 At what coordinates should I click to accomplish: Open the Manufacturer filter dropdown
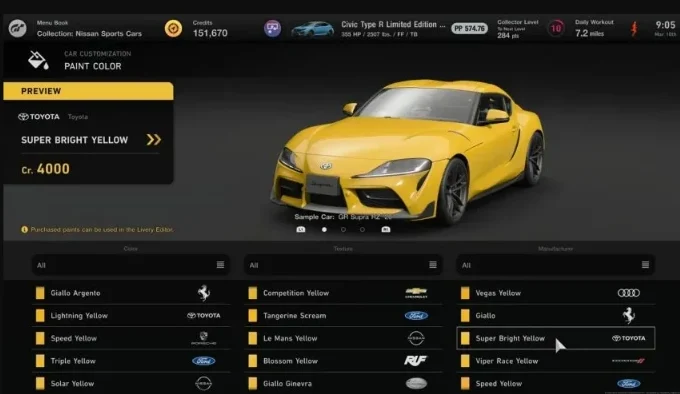(x=556, y=265)
